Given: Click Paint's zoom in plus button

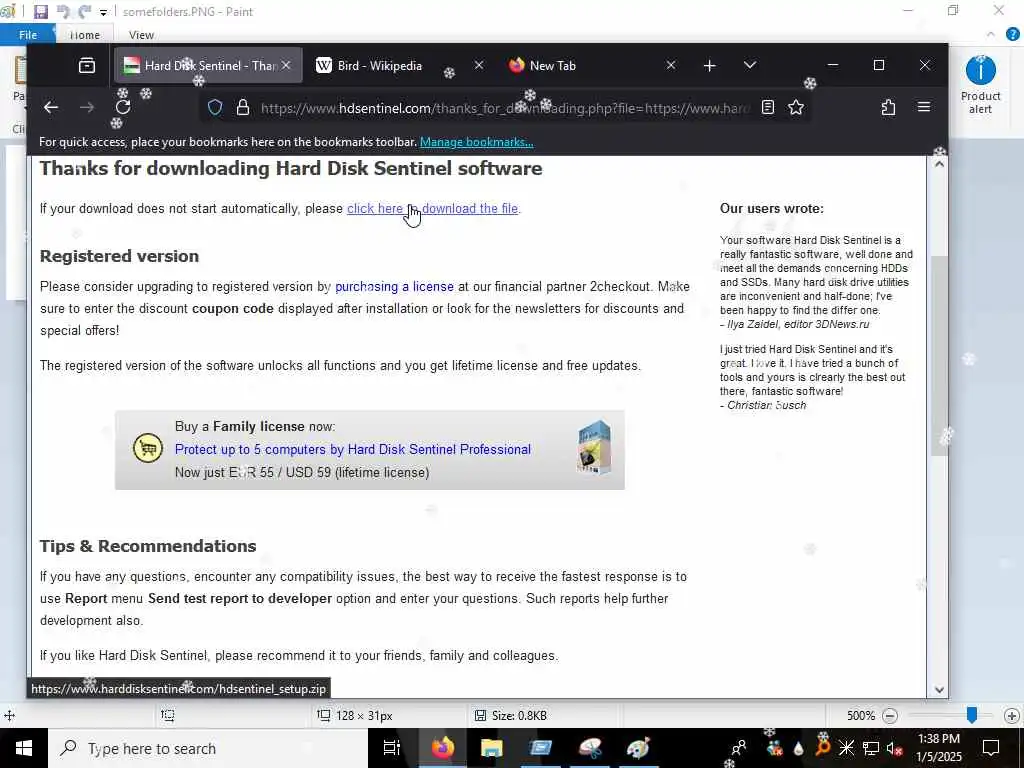Looking at the screenshot, I should tap(1012, 716).
